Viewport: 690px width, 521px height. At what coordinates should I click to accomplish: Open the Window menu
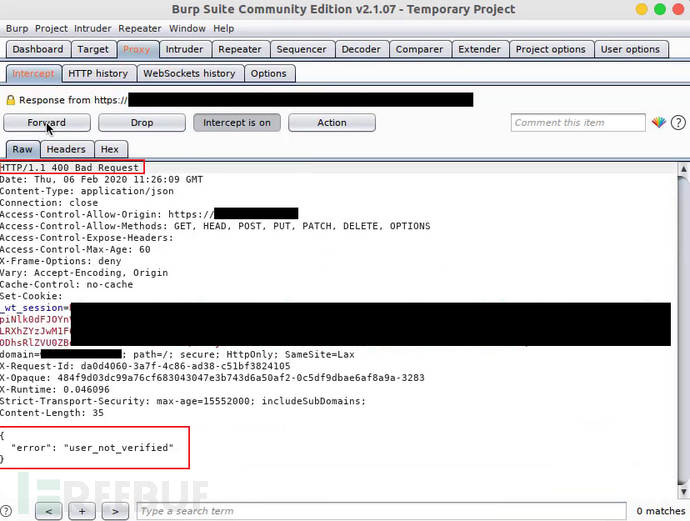click(x=187, y=29)
